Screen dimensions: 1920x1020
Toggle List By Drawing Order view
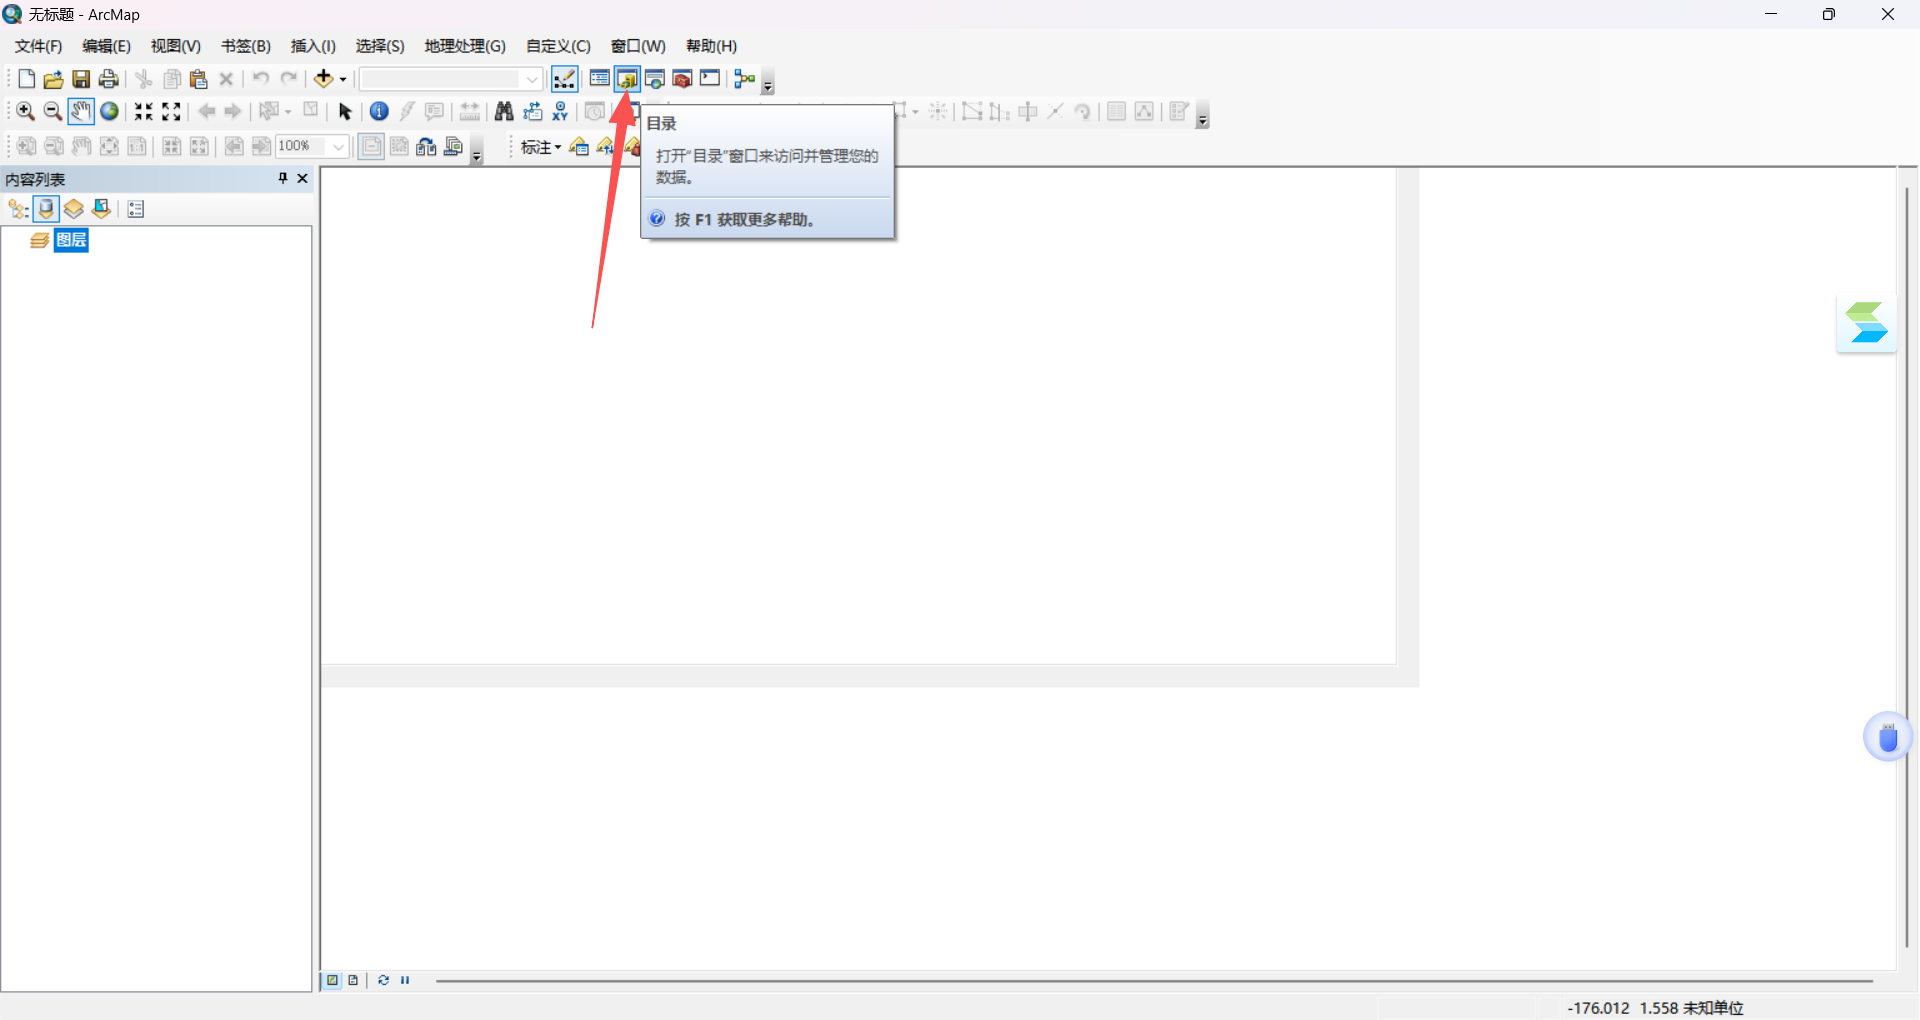pyautogui.click(x=18, y=209)
